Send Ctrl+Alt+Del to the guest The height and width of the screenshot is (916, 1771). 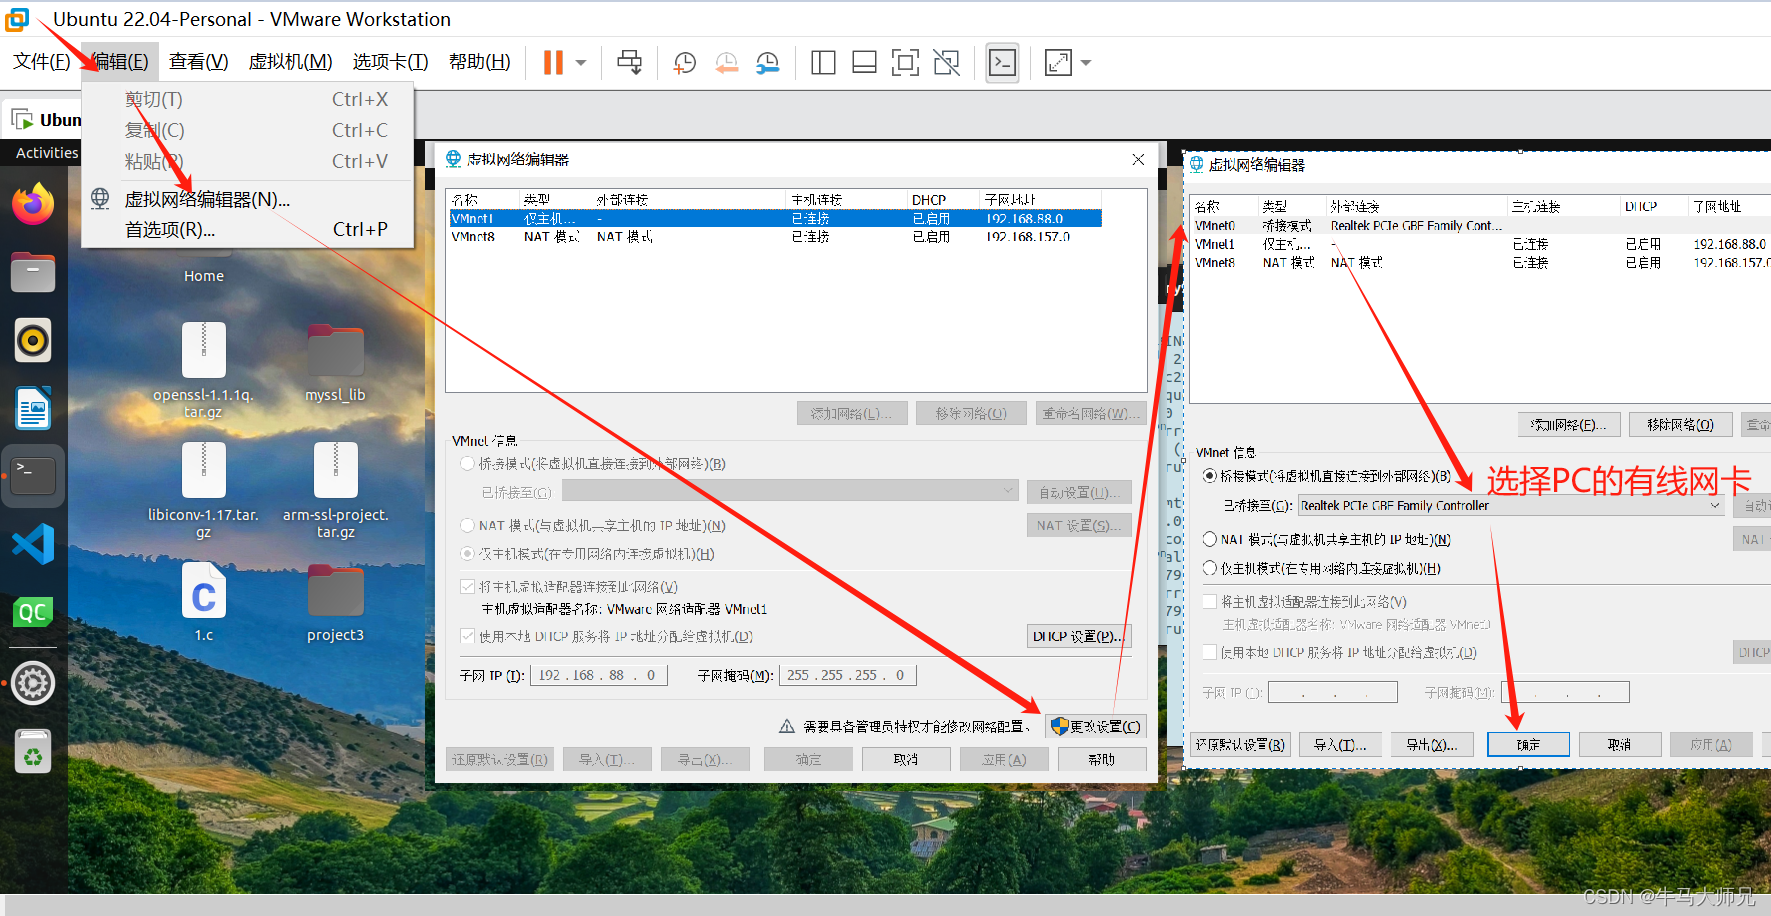click(x=629, y=62)
